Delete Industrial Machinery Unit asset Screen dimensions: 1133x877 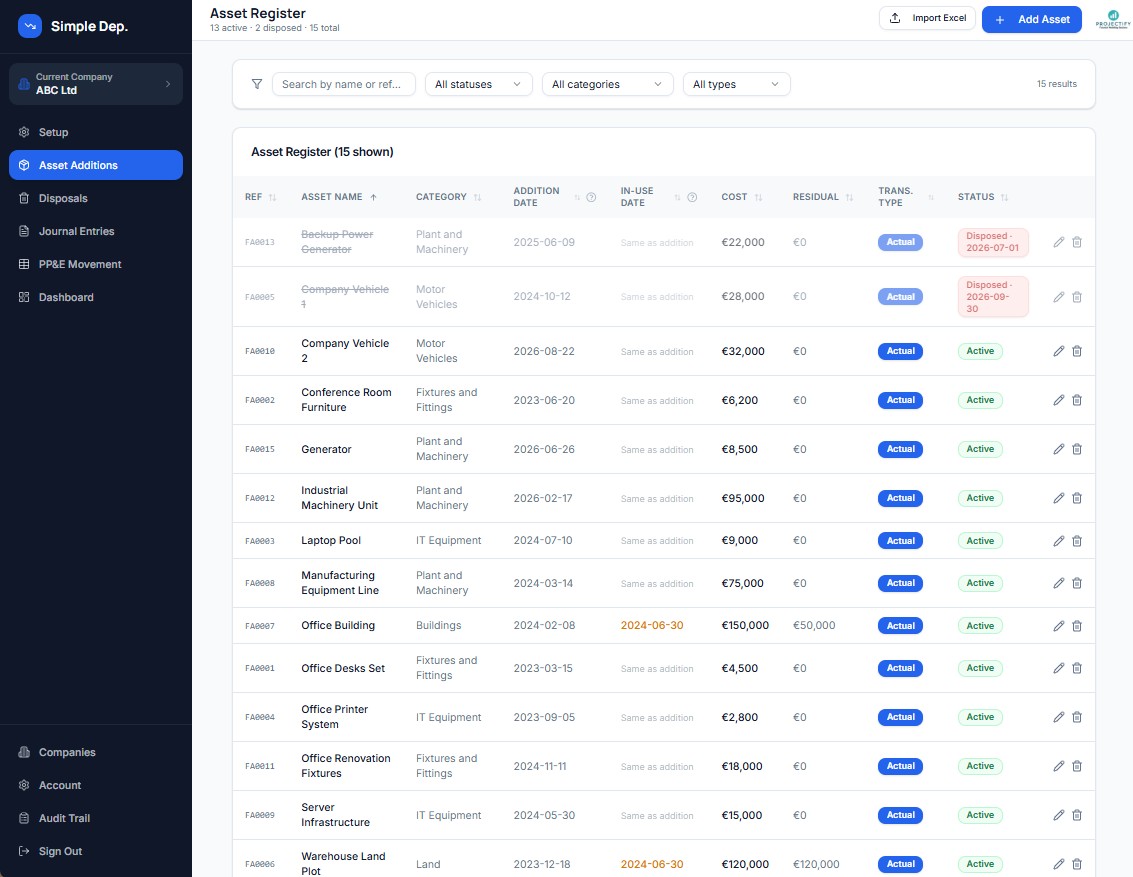1077,498
